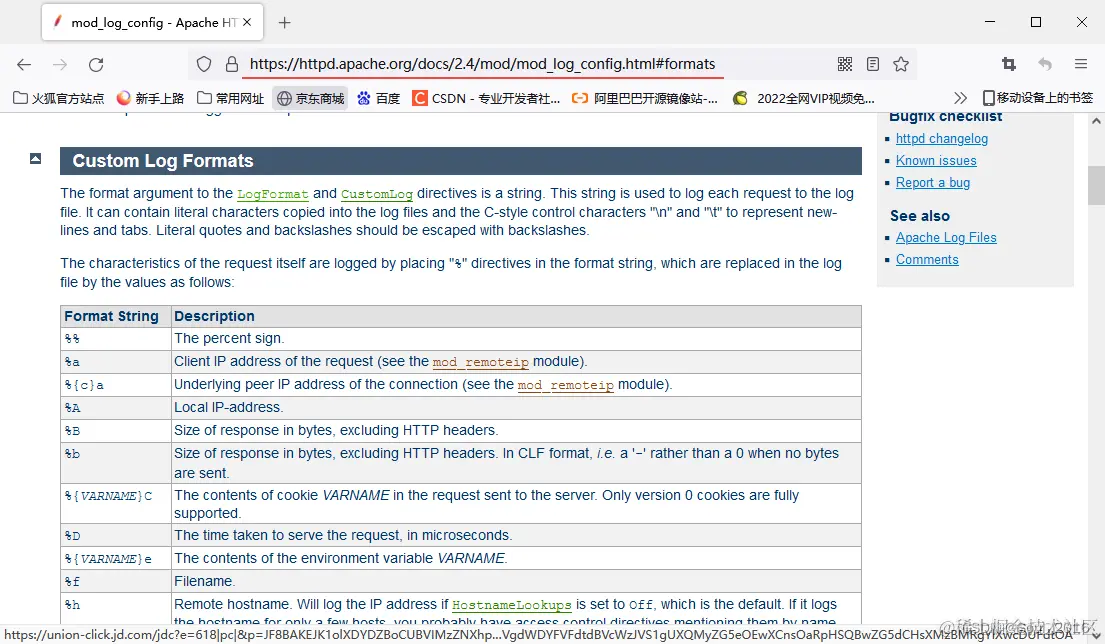Image resolution: width=1105 pixels, height=644 pixels.
Task: Open 2022全网VIP视频 bookmark
Action: pyautogui.click(x=804, y=98)
